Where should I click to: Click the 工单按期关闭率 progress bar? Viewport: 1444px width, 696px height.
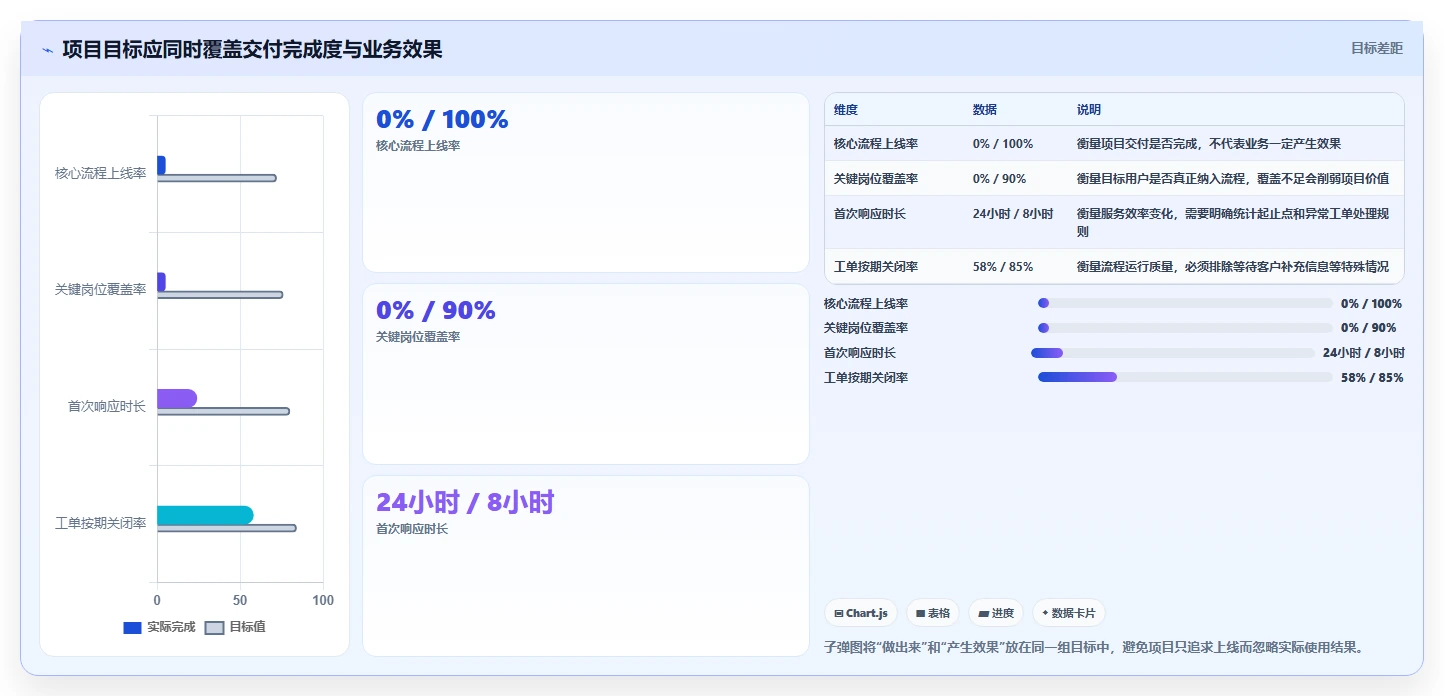pyautogui.click(x=1185, y=377)
